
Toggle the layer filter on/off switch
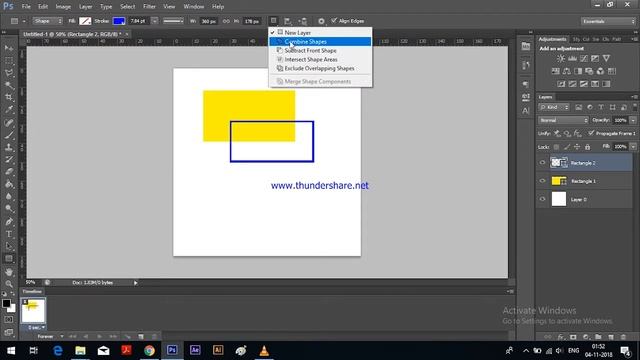coord(635,107)
